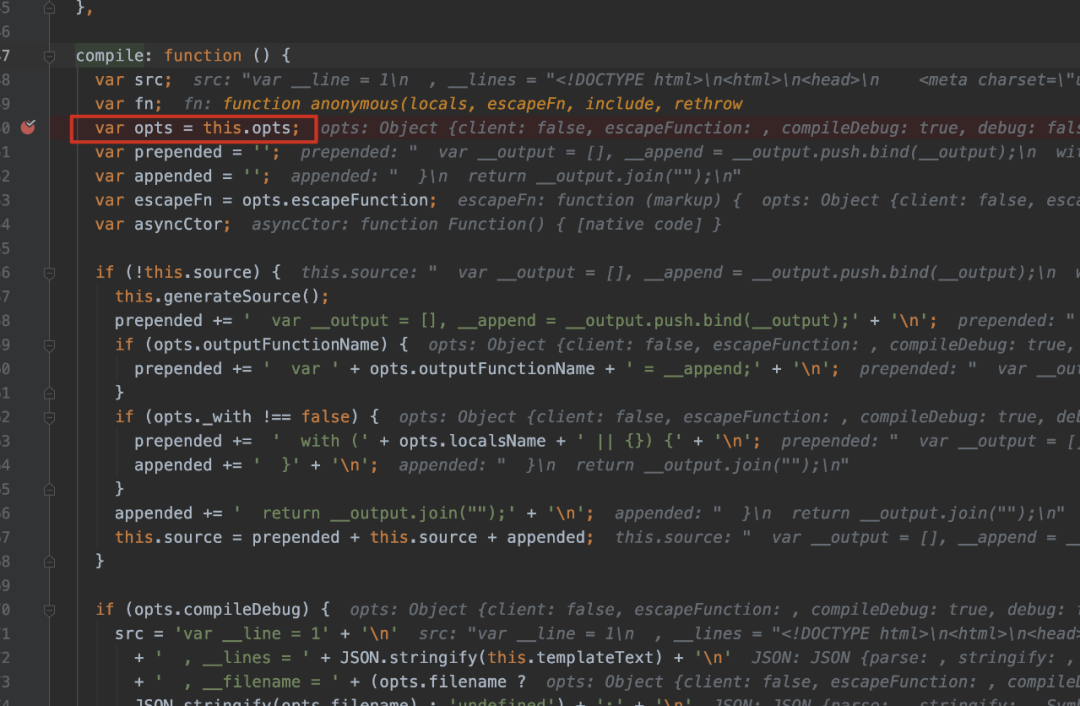Click the '(opts.filename ?' expression

tap(448, 682)
